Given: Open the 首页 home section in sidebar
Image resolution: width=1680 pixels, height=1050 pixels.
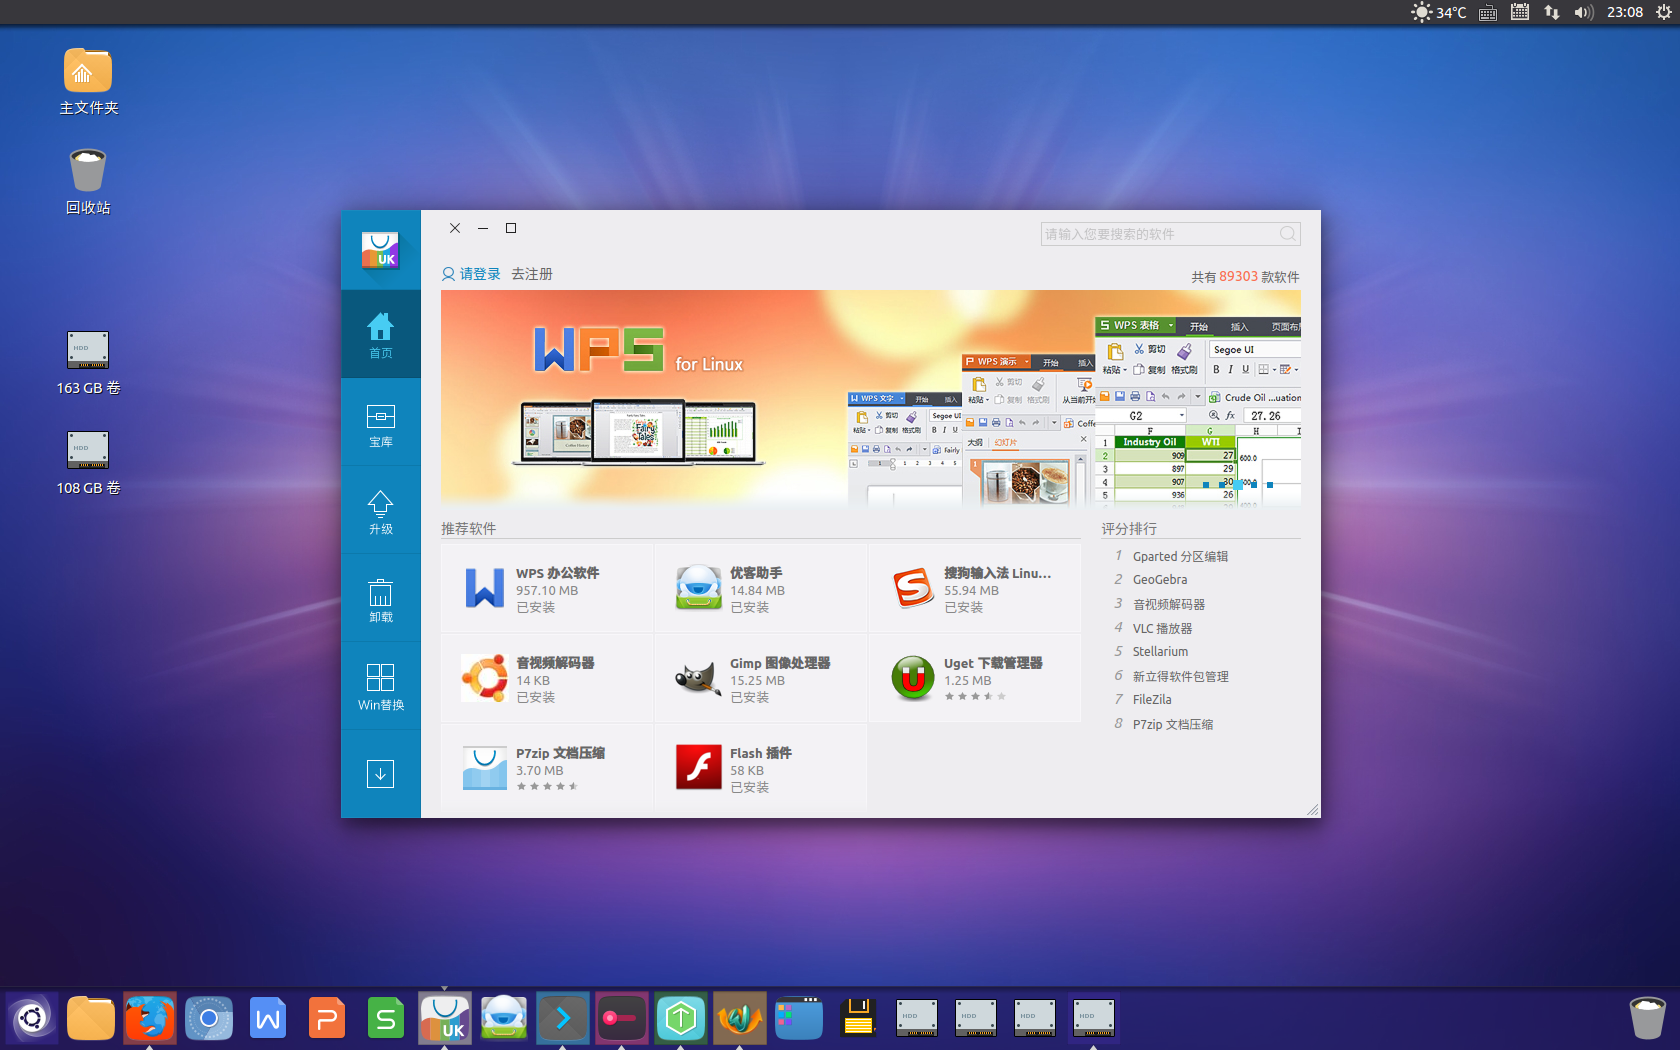Looking at the screenshot, I should (x=381, y=334).
